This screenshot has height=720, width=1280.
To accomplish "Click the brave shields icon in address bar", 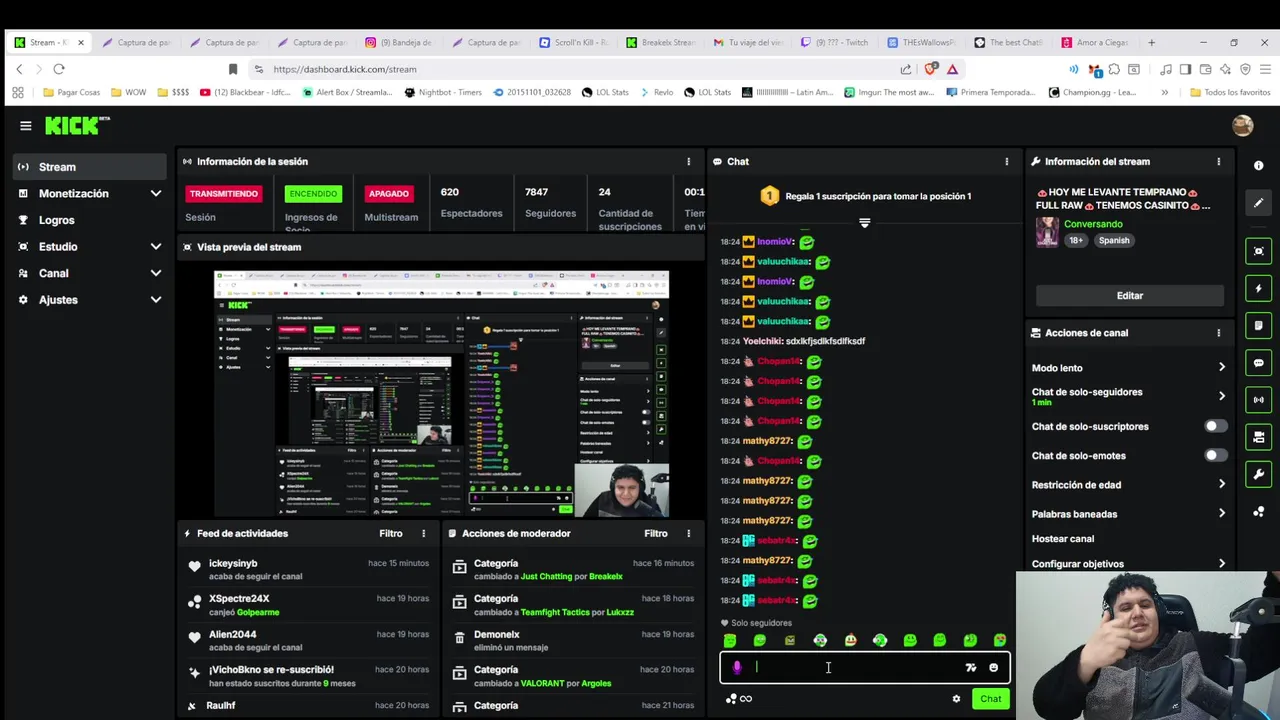I will [x=931, y=69].
